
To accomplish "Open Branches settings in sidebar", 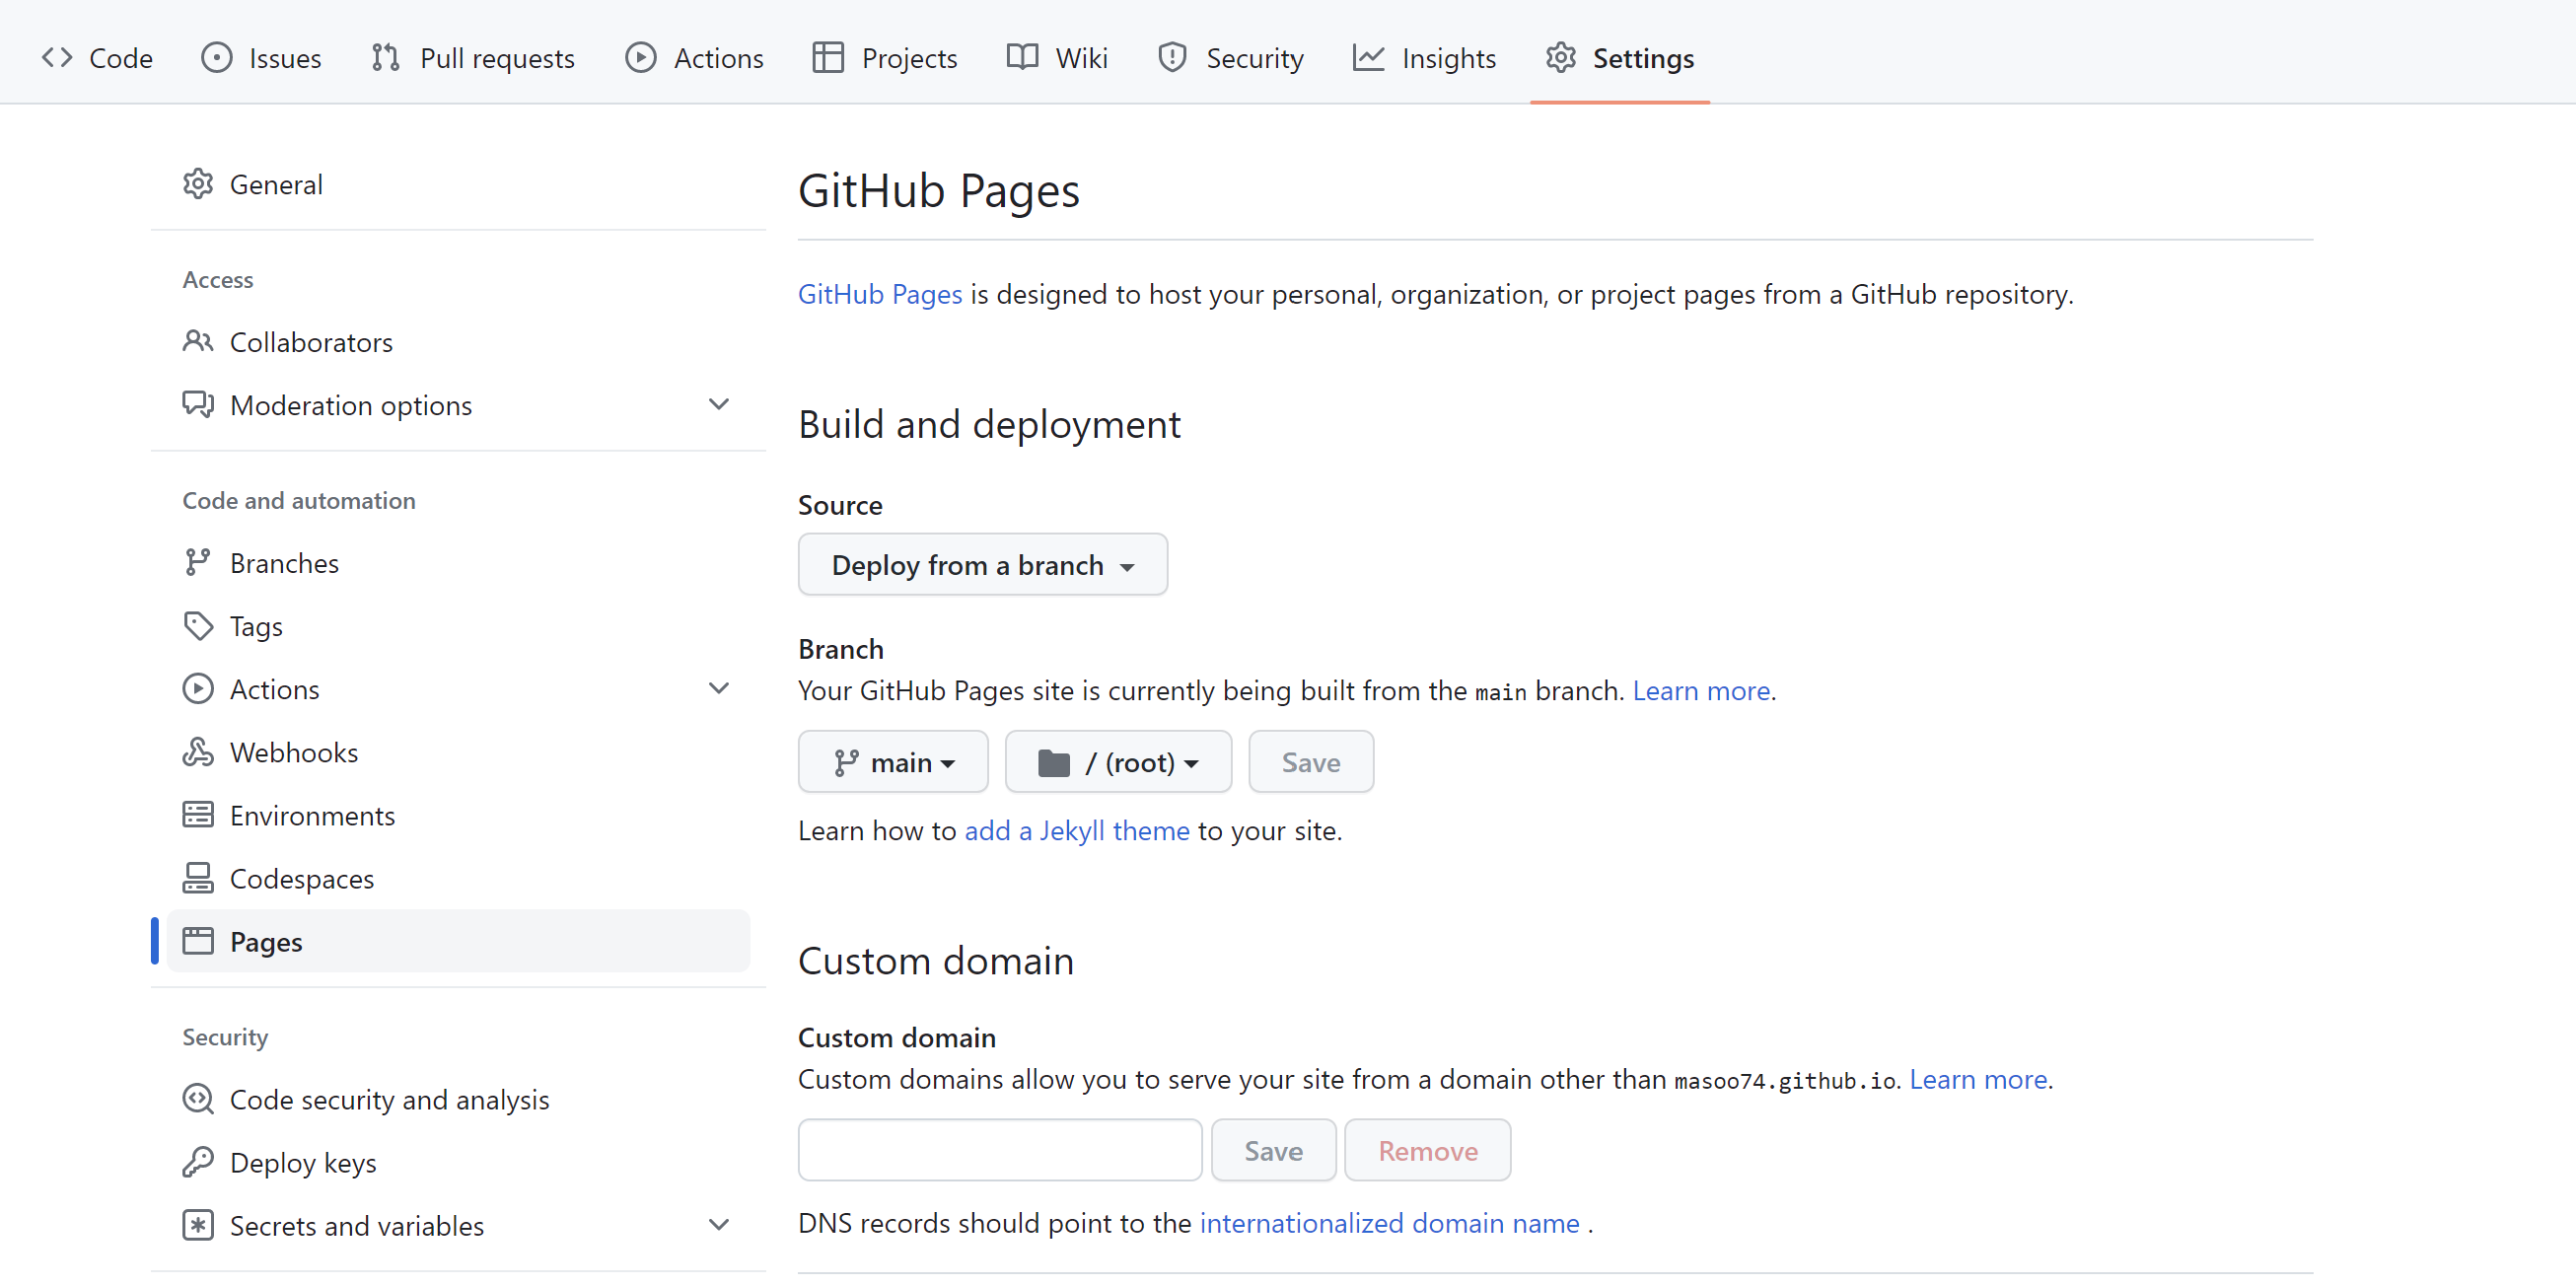I will click(458, 563).
